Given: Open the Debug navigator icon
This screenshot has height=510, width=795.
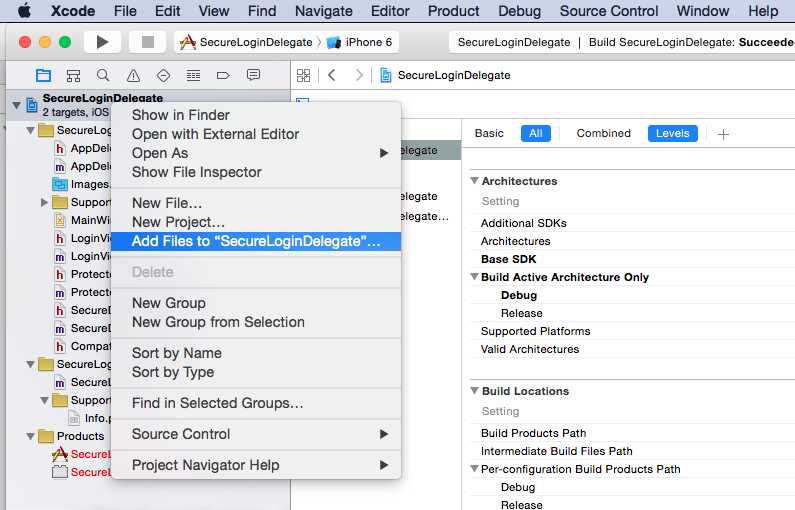Looking at the screenshot, I should pyautogui.click(x=193, y=76).
